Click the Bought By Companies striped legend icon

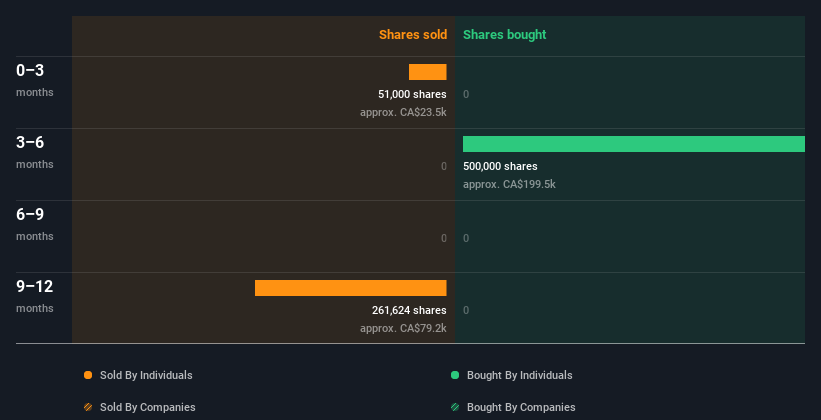[x=455, y=407]
